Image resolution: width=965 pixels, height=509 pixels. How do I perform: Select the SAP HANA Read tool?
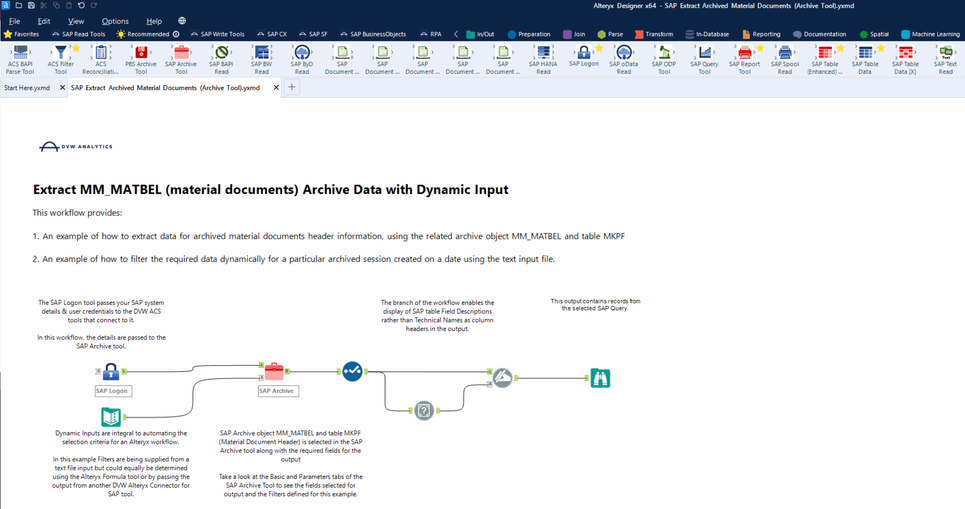click(x=543, y=59)
